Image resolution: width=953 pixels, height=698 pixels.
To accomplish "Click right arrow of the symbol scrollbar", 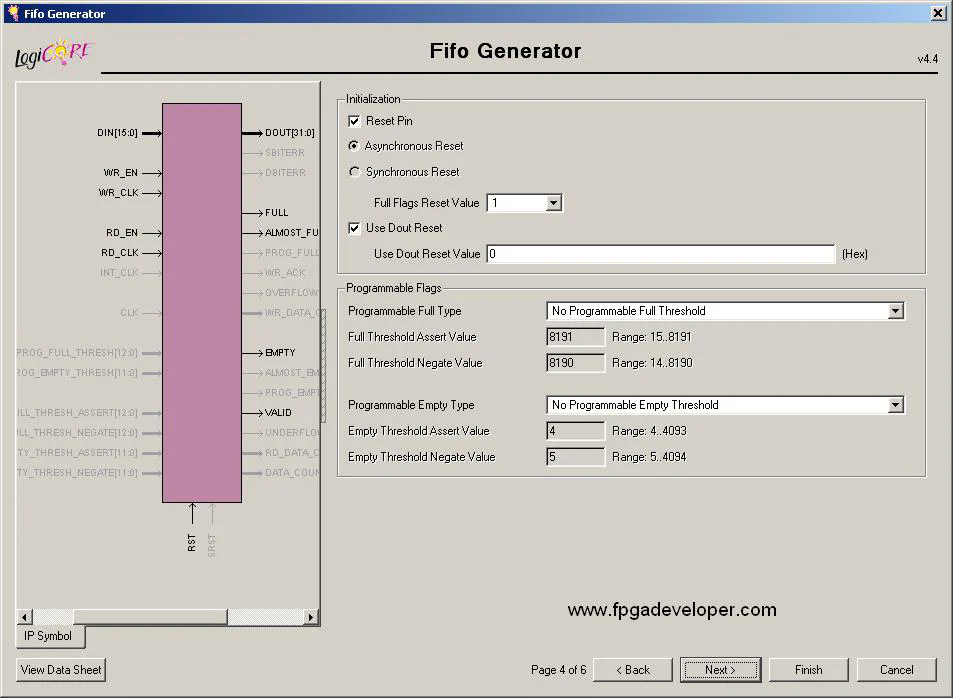I will click(311, 617).
